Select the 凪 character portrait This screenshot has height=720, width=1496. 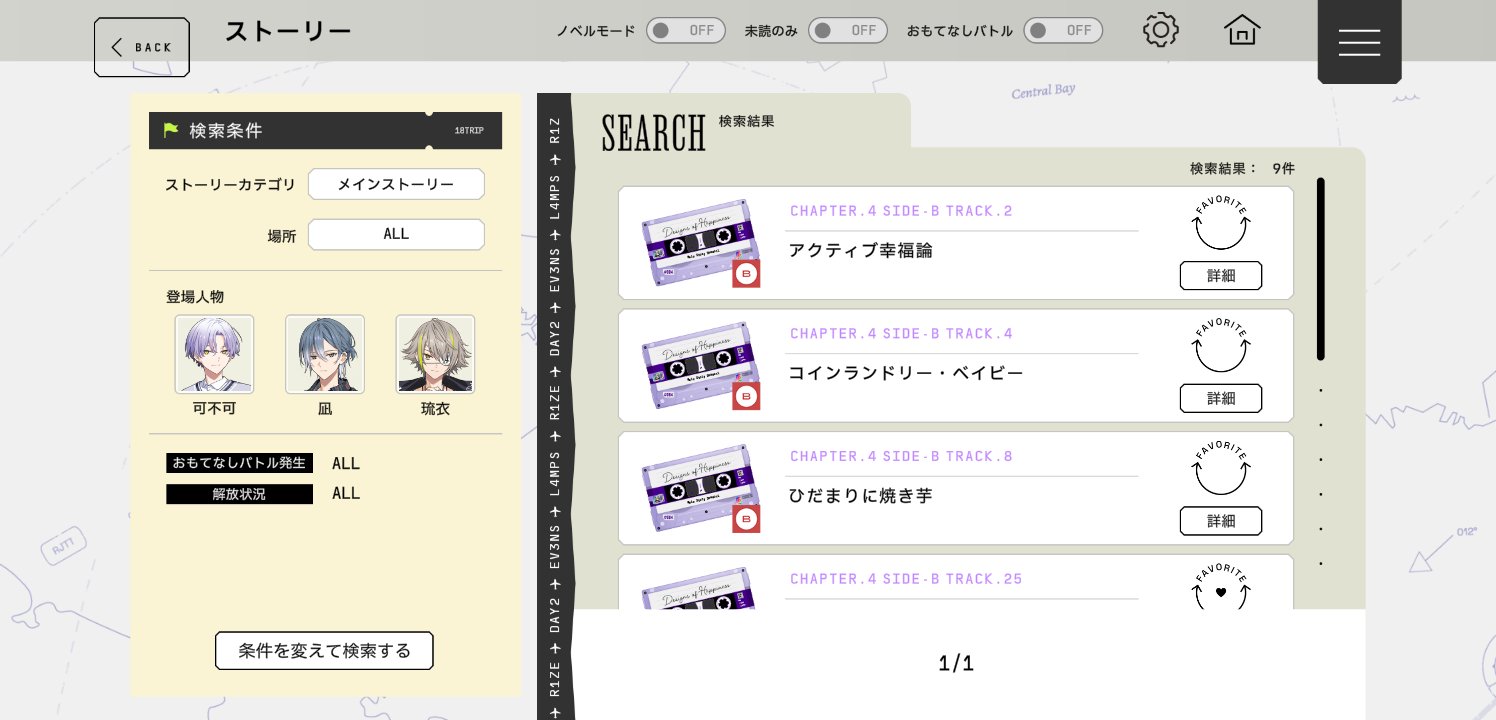pyautogui.click(x=325, y=354)
